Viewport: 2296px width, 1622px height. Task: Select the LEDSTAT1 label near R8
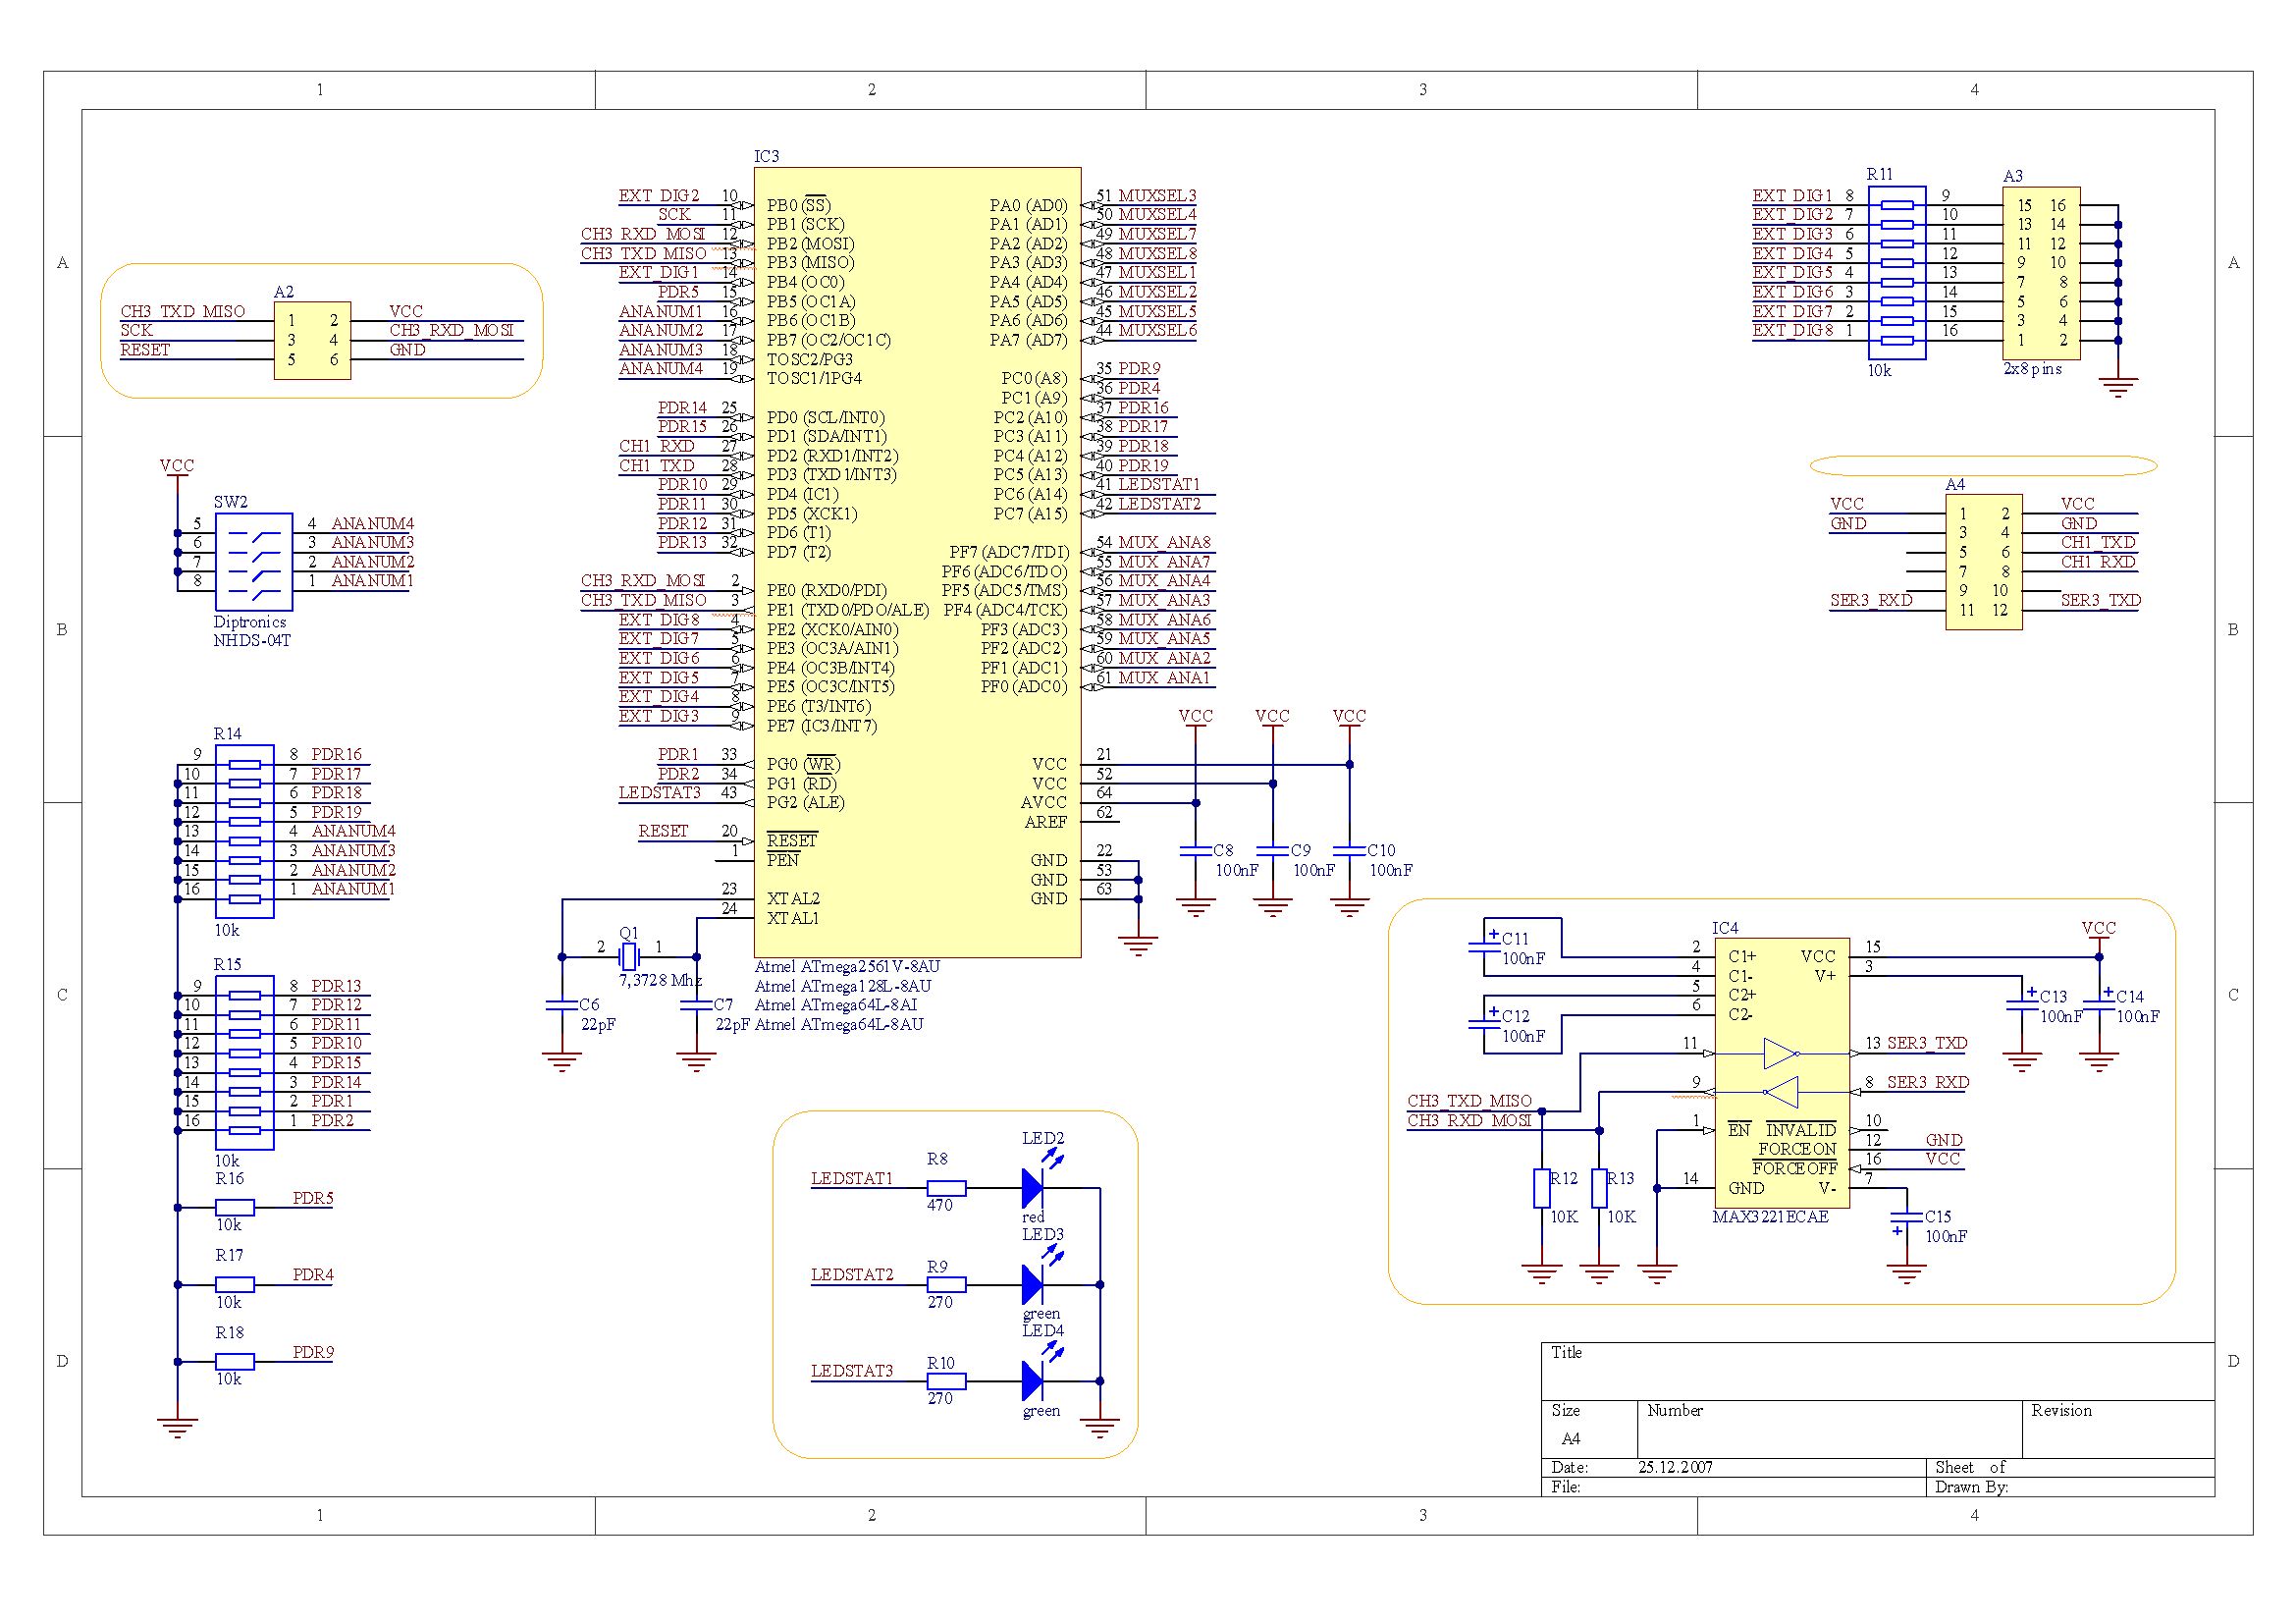pos(851,1179)
